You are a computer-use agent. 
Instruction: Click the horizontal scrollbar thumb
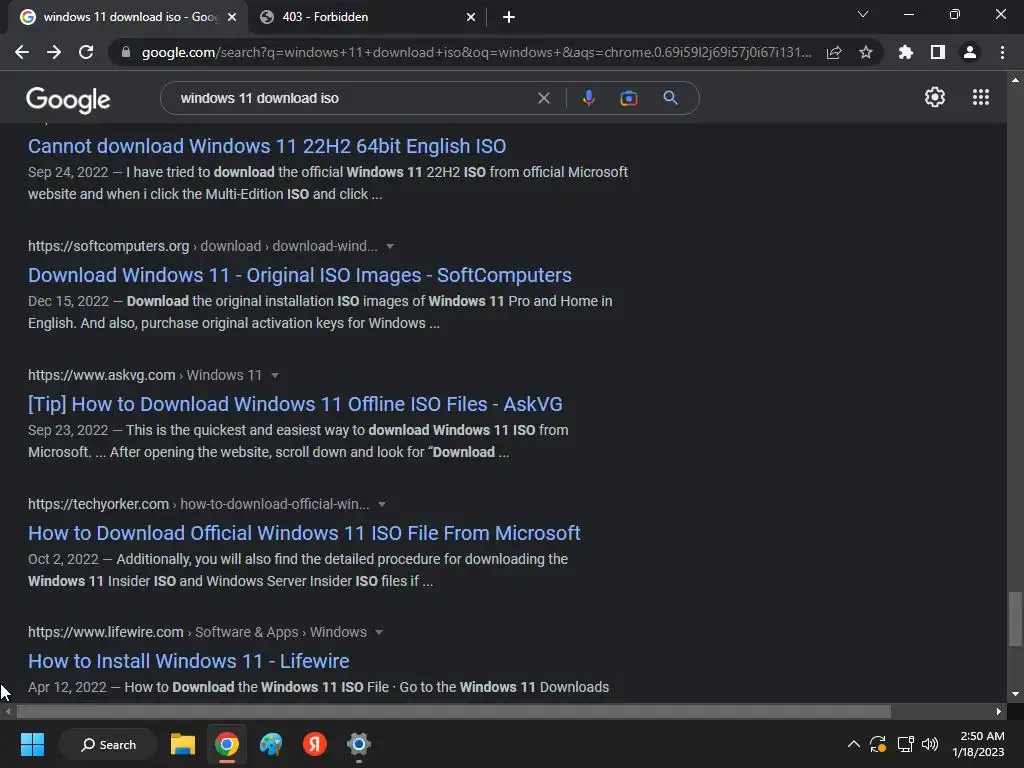pyautogui.click(x=453, y=711)
